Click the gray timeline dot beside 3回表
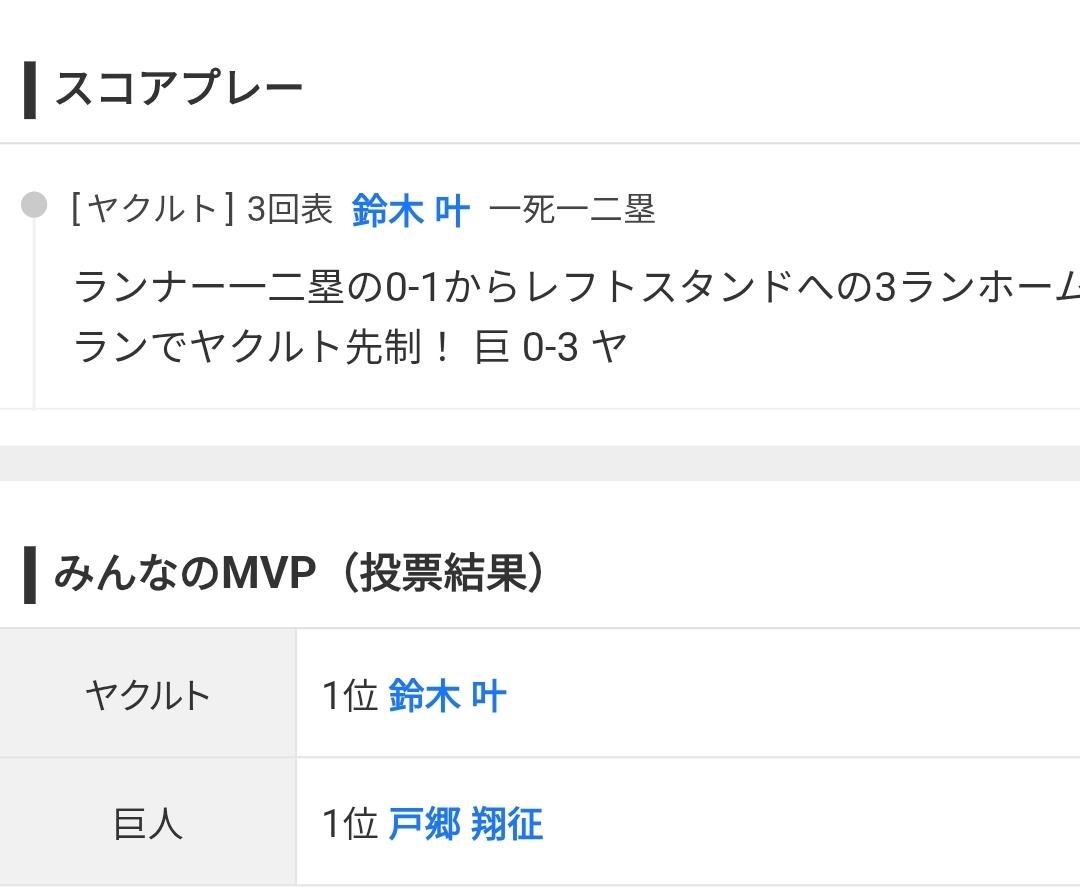The width and height of the screenshot is (1080, 892). pyautogui.click(x=34, y=205)
